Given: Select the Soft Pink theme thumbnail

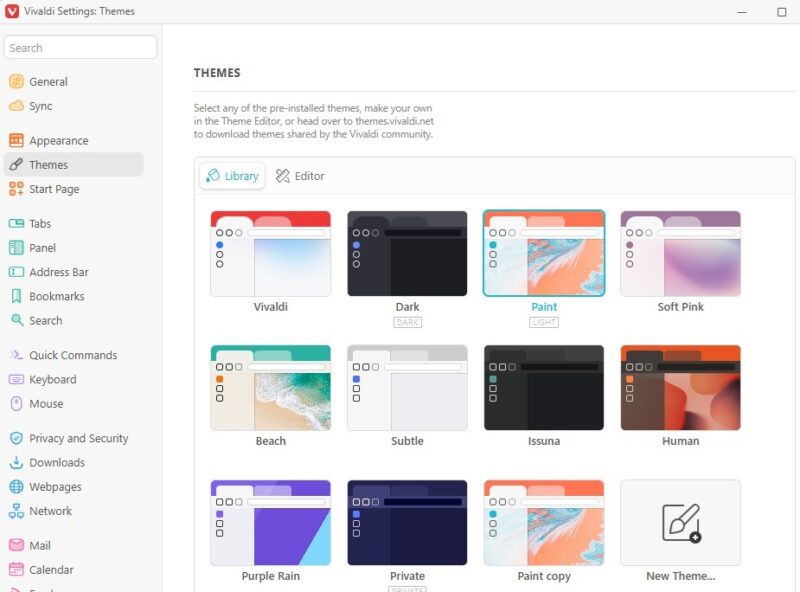Looking at the screenshot, I should pos(680,252).
